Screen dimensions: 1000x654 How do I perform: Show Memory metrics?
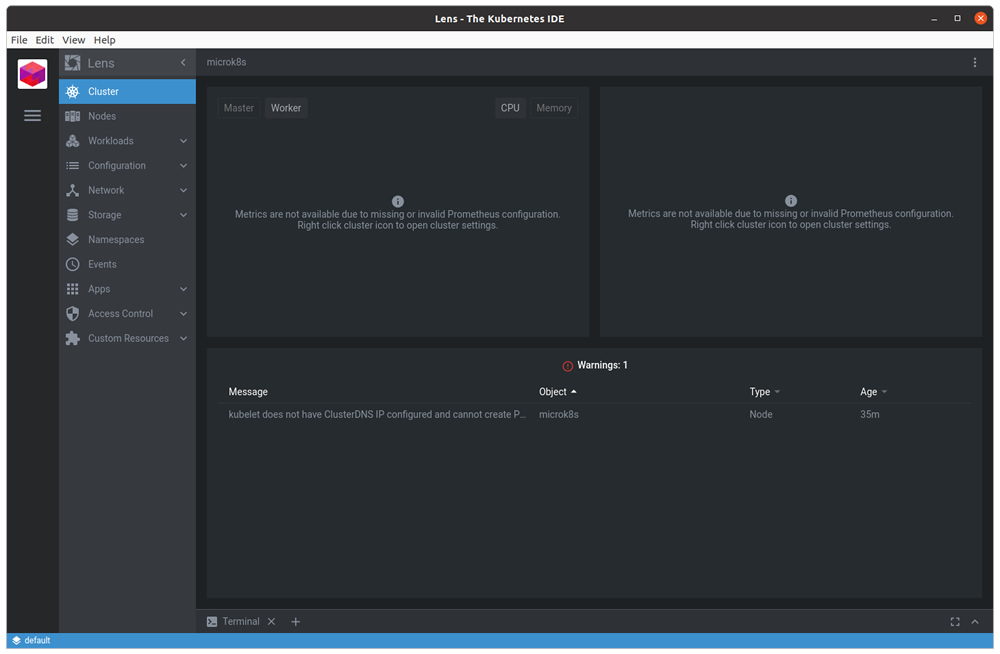click(554, 108)
